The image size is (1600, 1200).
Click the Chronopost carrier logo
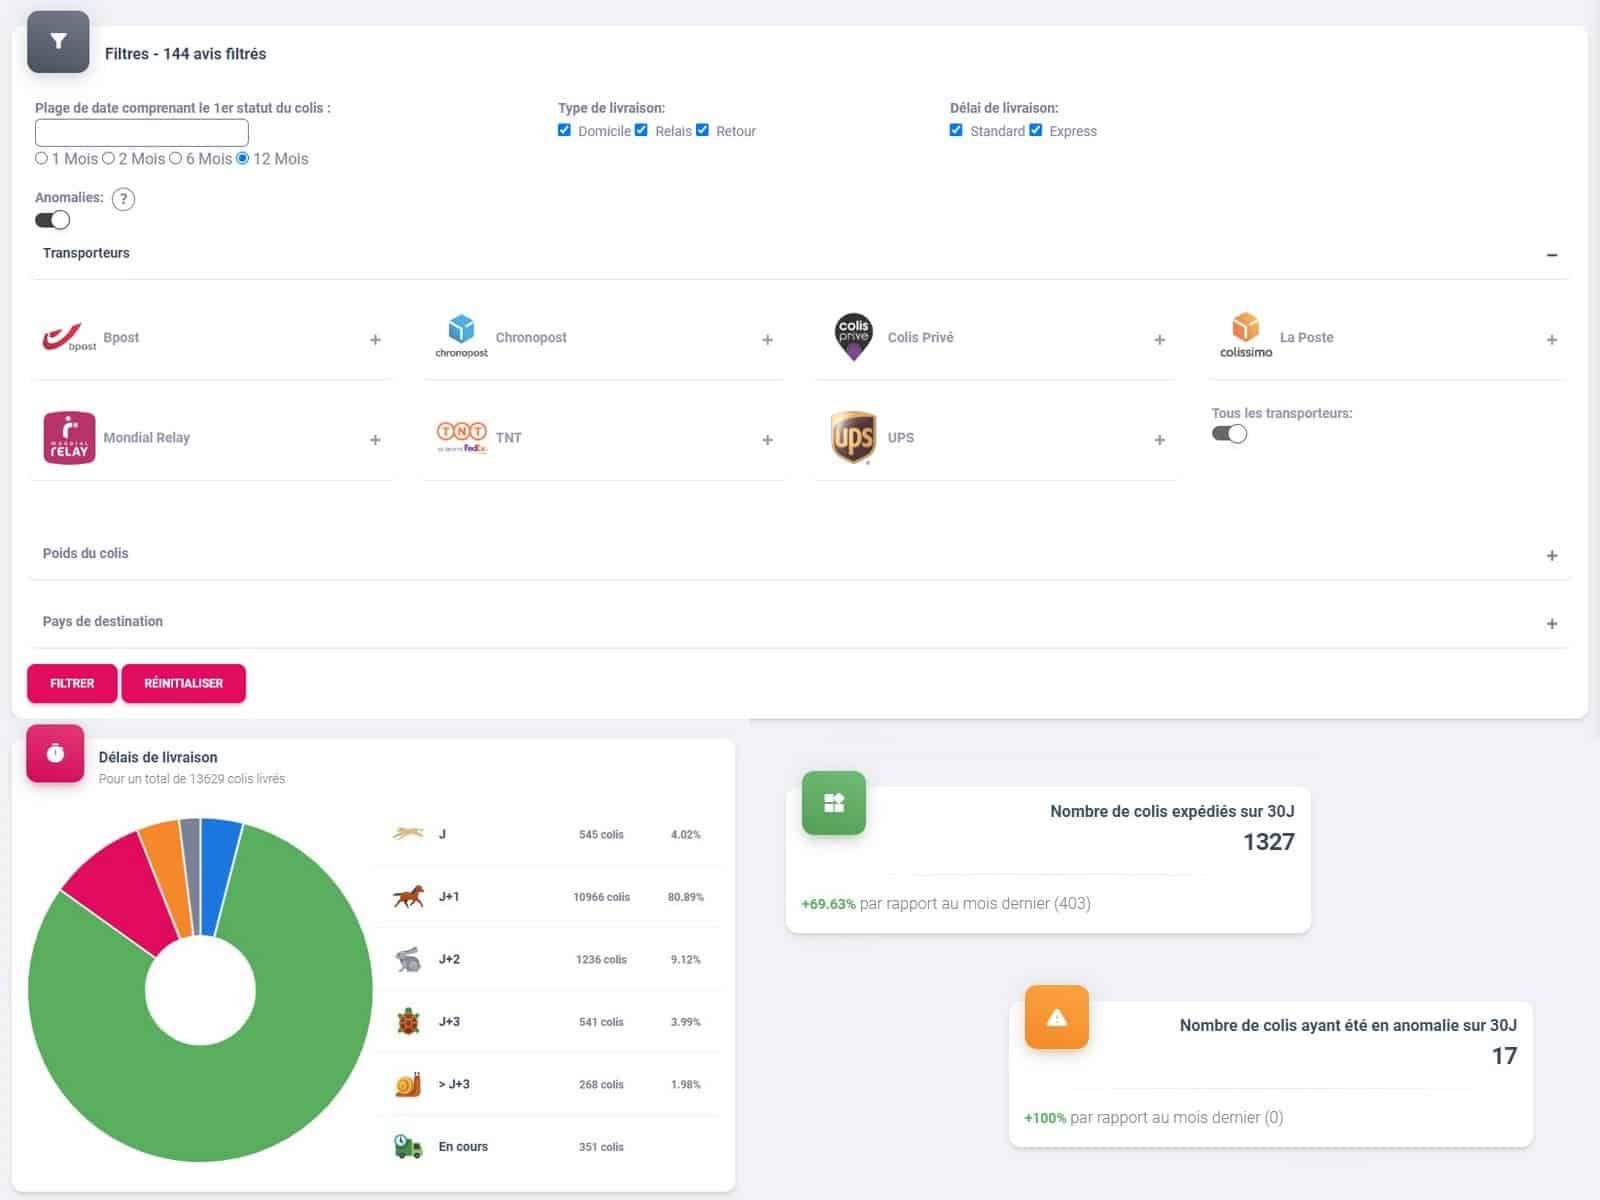click(x=461, y=337)
